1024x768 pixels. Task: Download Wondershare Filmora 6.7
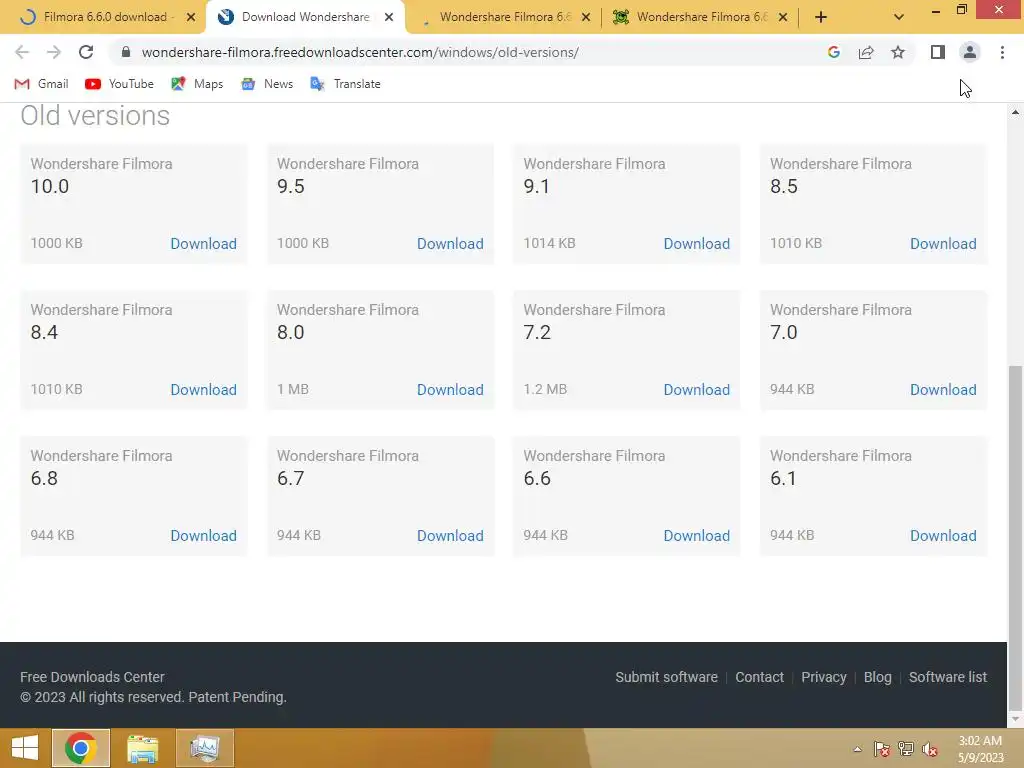pos(450,536)
